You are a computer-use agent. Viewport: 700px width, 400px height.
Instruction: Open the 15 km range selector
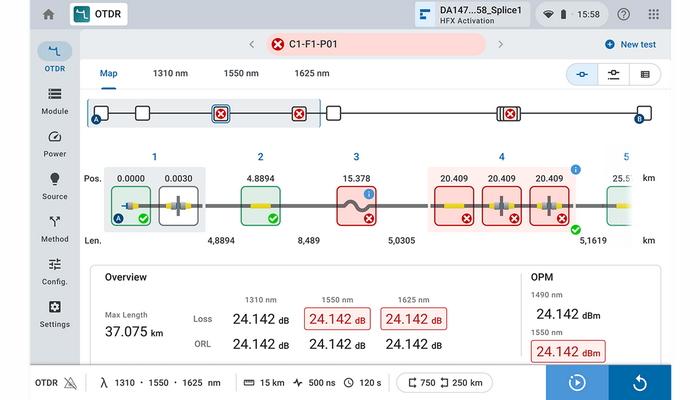264,382
